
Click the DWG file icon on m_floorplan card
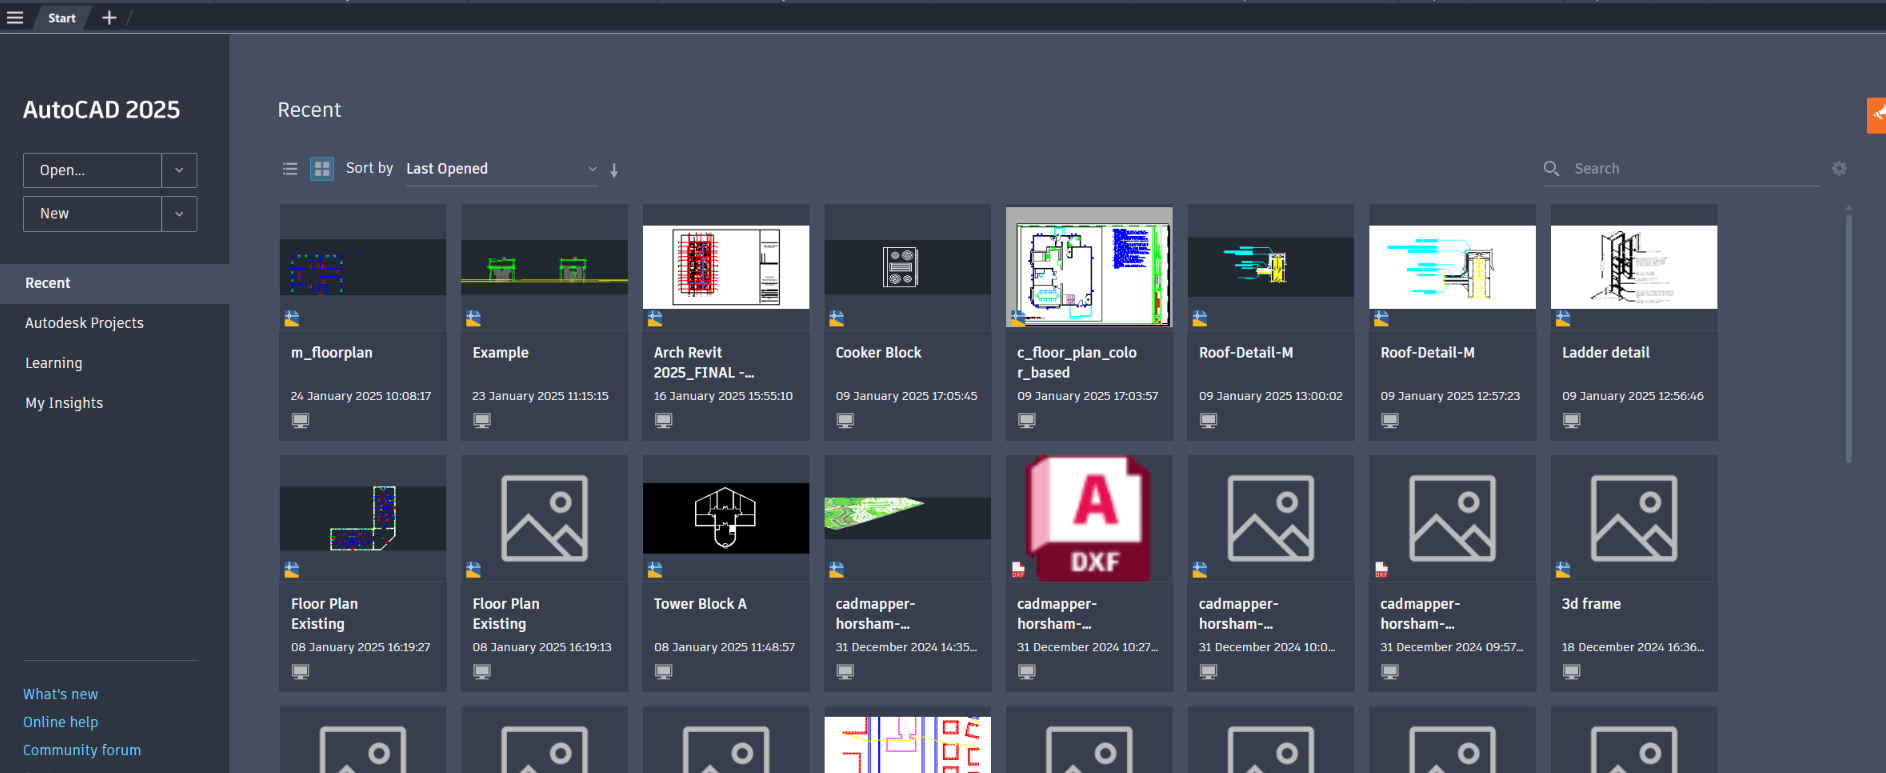[x=292, y=319]
